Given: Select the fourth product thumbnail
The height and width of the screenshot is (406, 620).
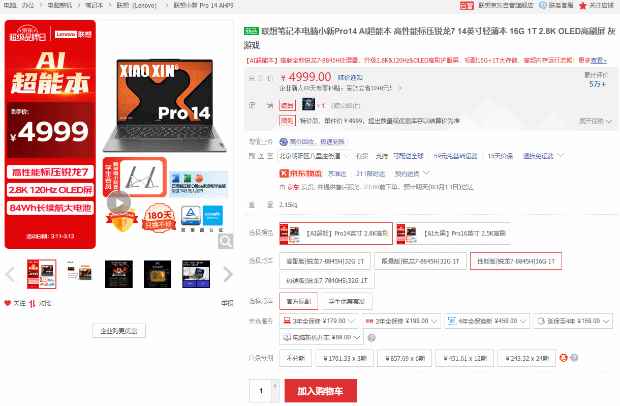Looking at the screenshot, I should 157,274.
